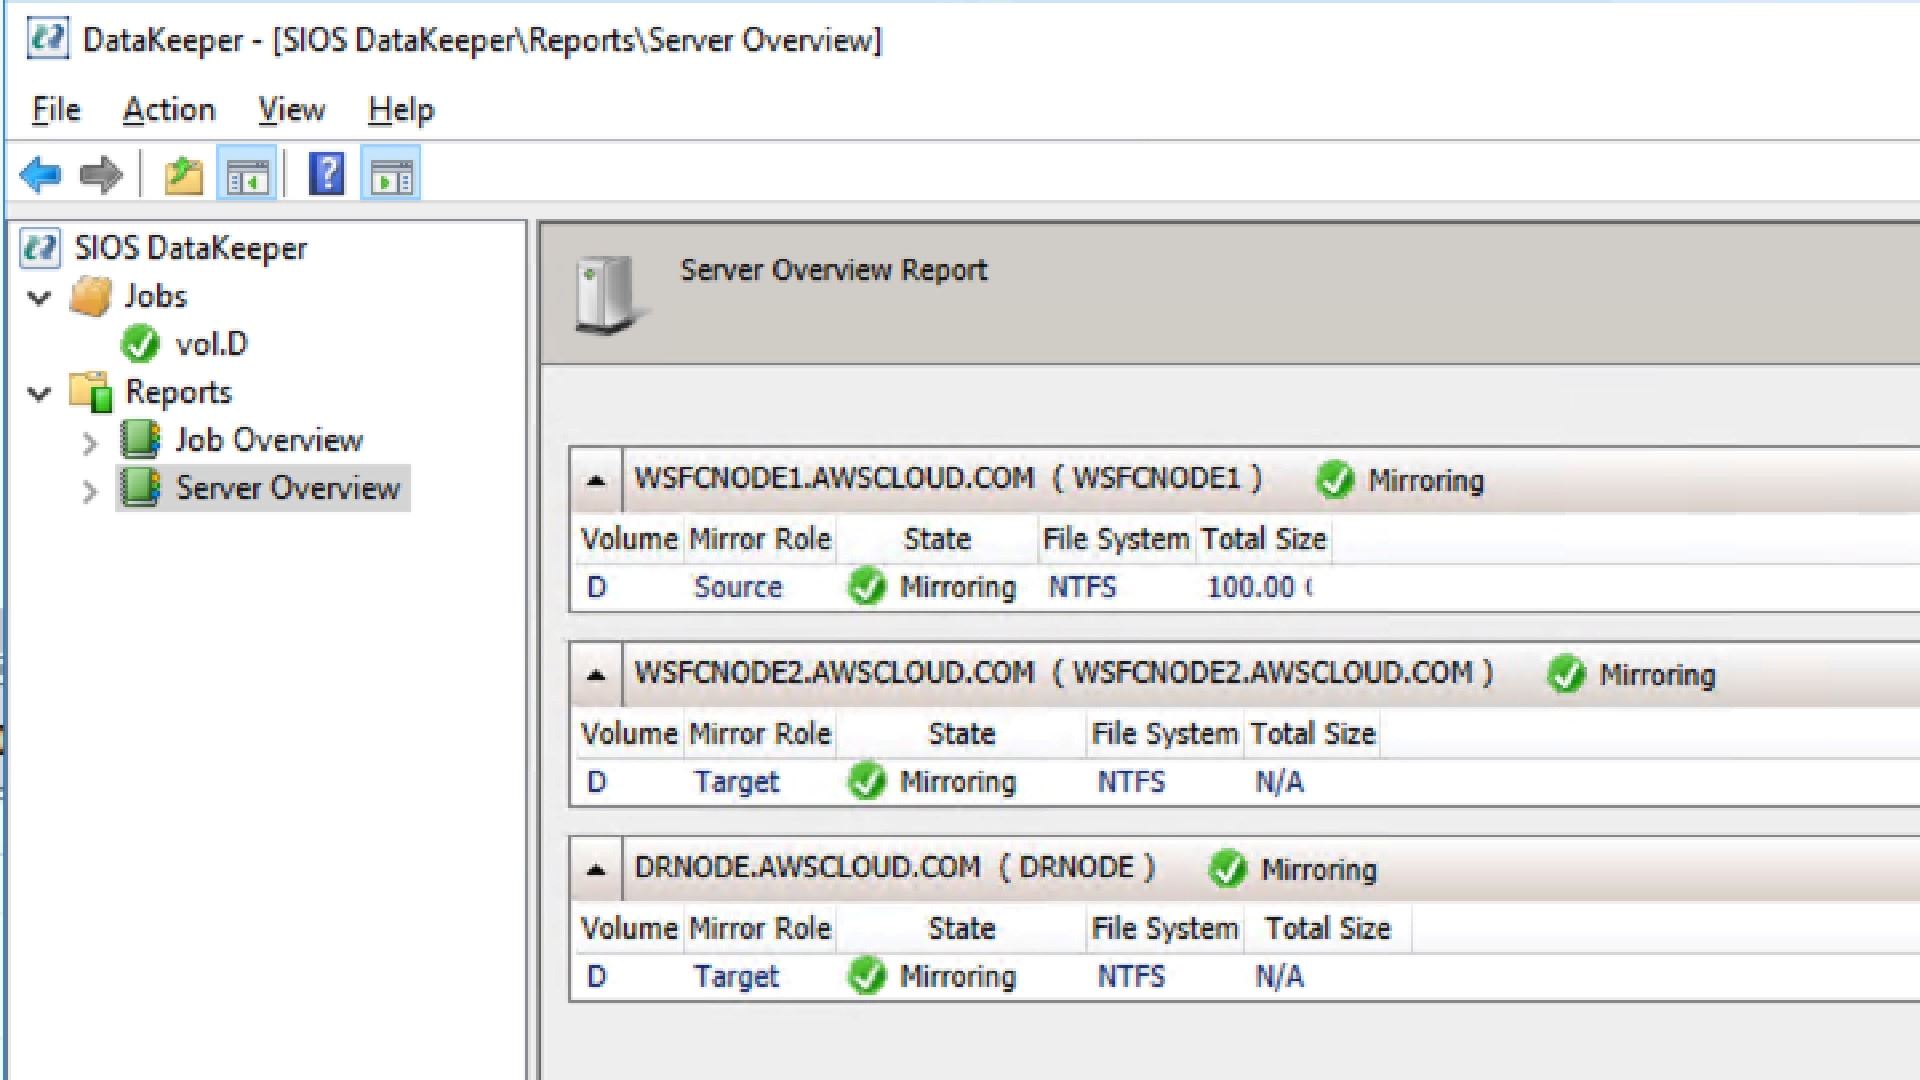The image size is (1920, 1080).
Task: Click the Source mirror role cell
Action: tap(738, 587)
